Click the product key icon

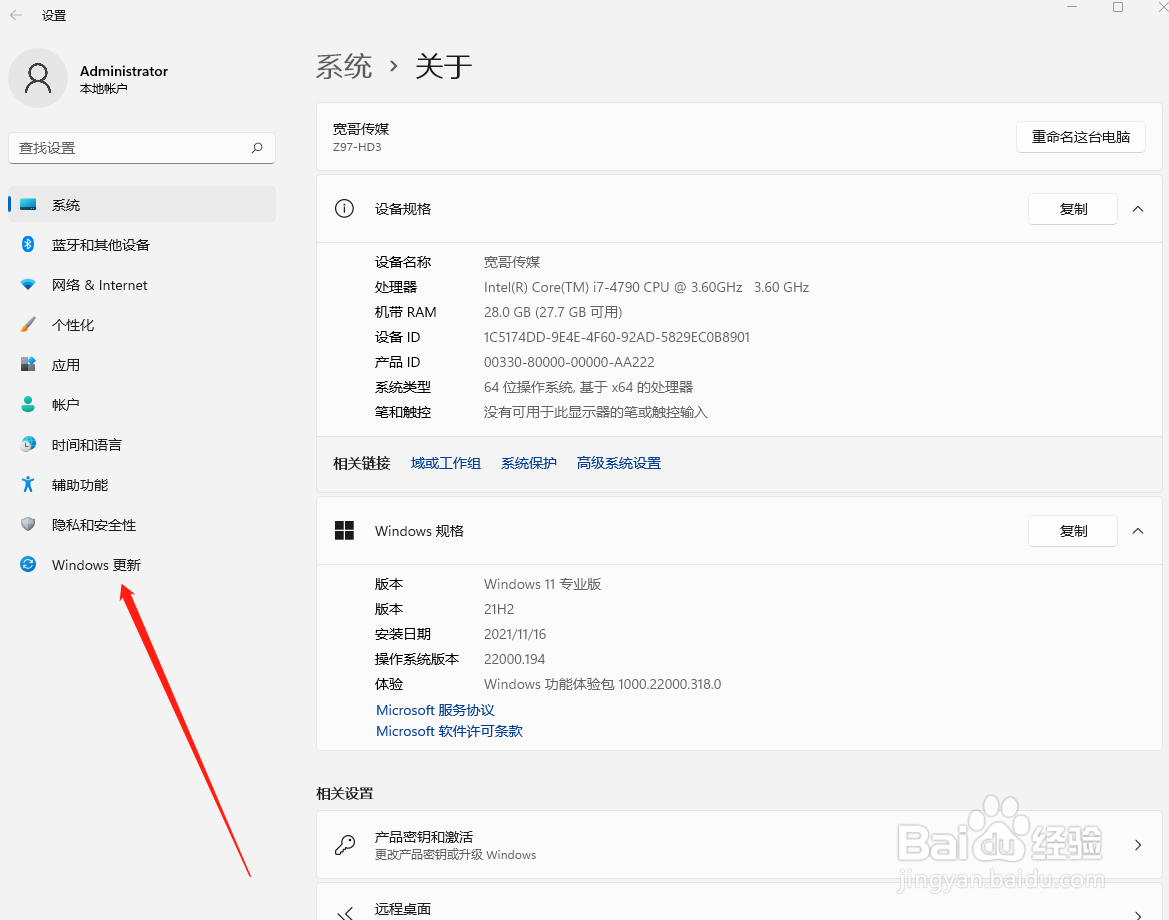pos(344,845)
